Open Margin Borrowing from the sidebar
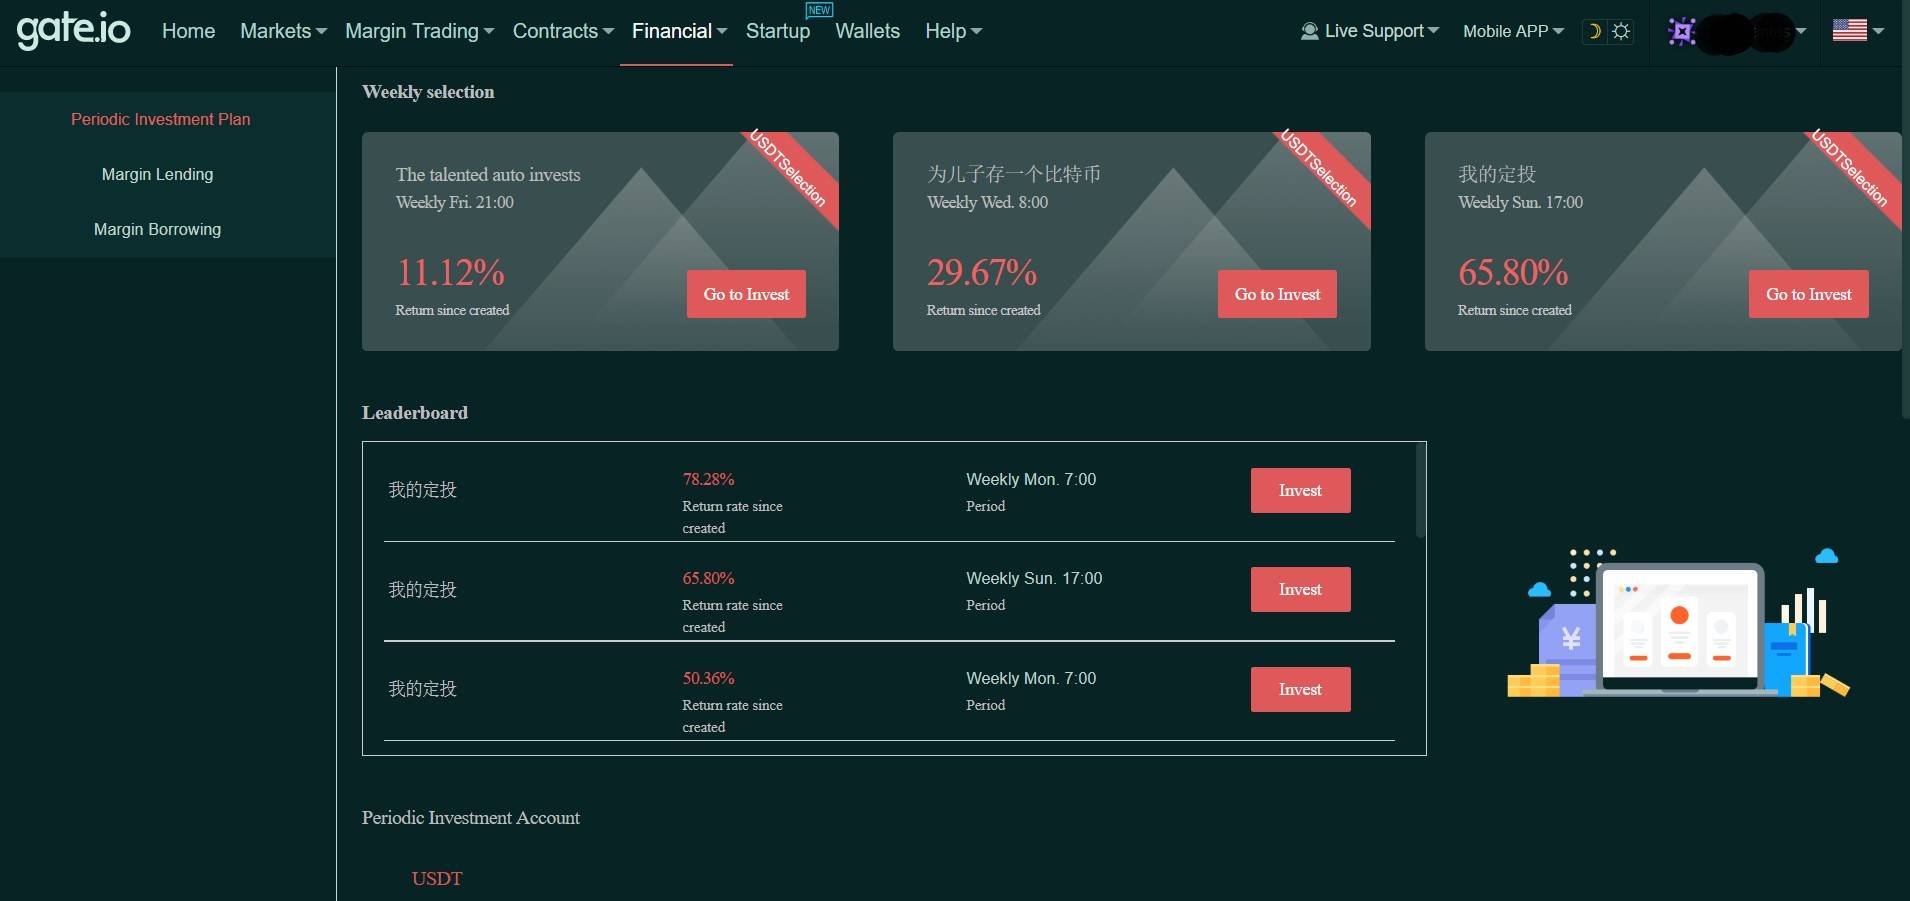Image resolution: width=1910 pixels, height=901 pixels. pyautogui.click(x=157, y=229)
